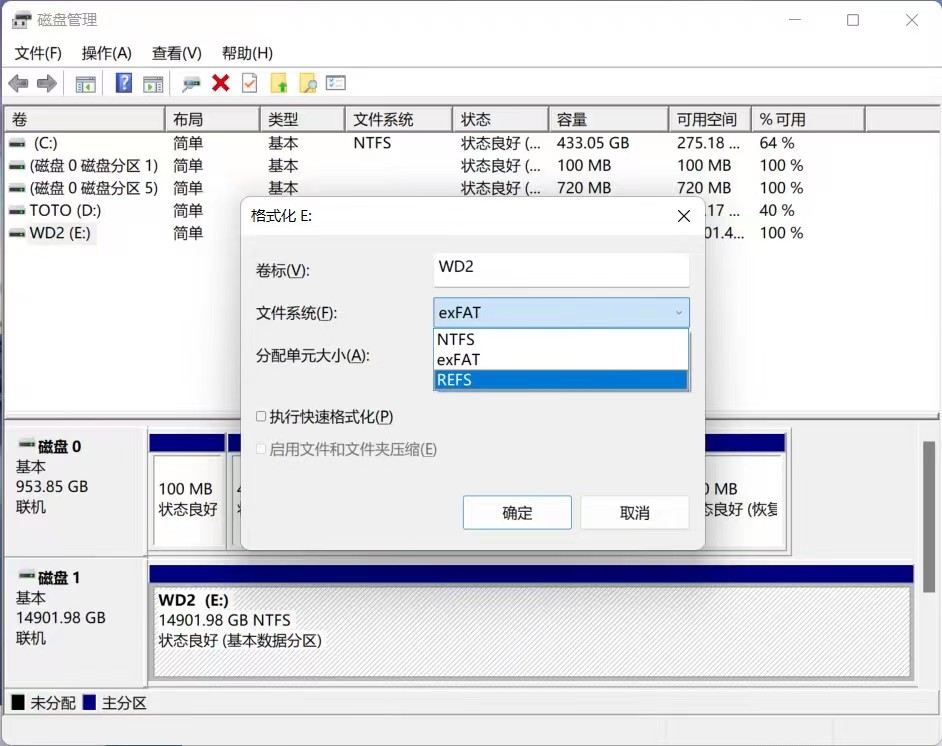942x746 pixels.
Task: Select the WD2 (E:) 14901.98 GB partition block
Action: pyautogui.click(x=531, y=631)
